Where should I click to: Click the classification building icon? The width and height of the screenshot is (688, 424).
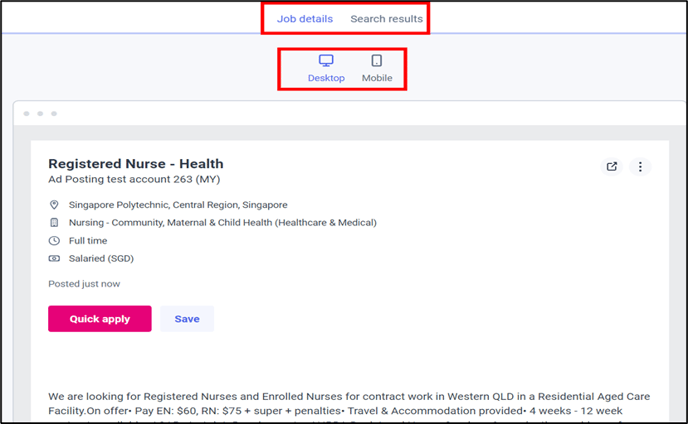click(x=54, y=223)
